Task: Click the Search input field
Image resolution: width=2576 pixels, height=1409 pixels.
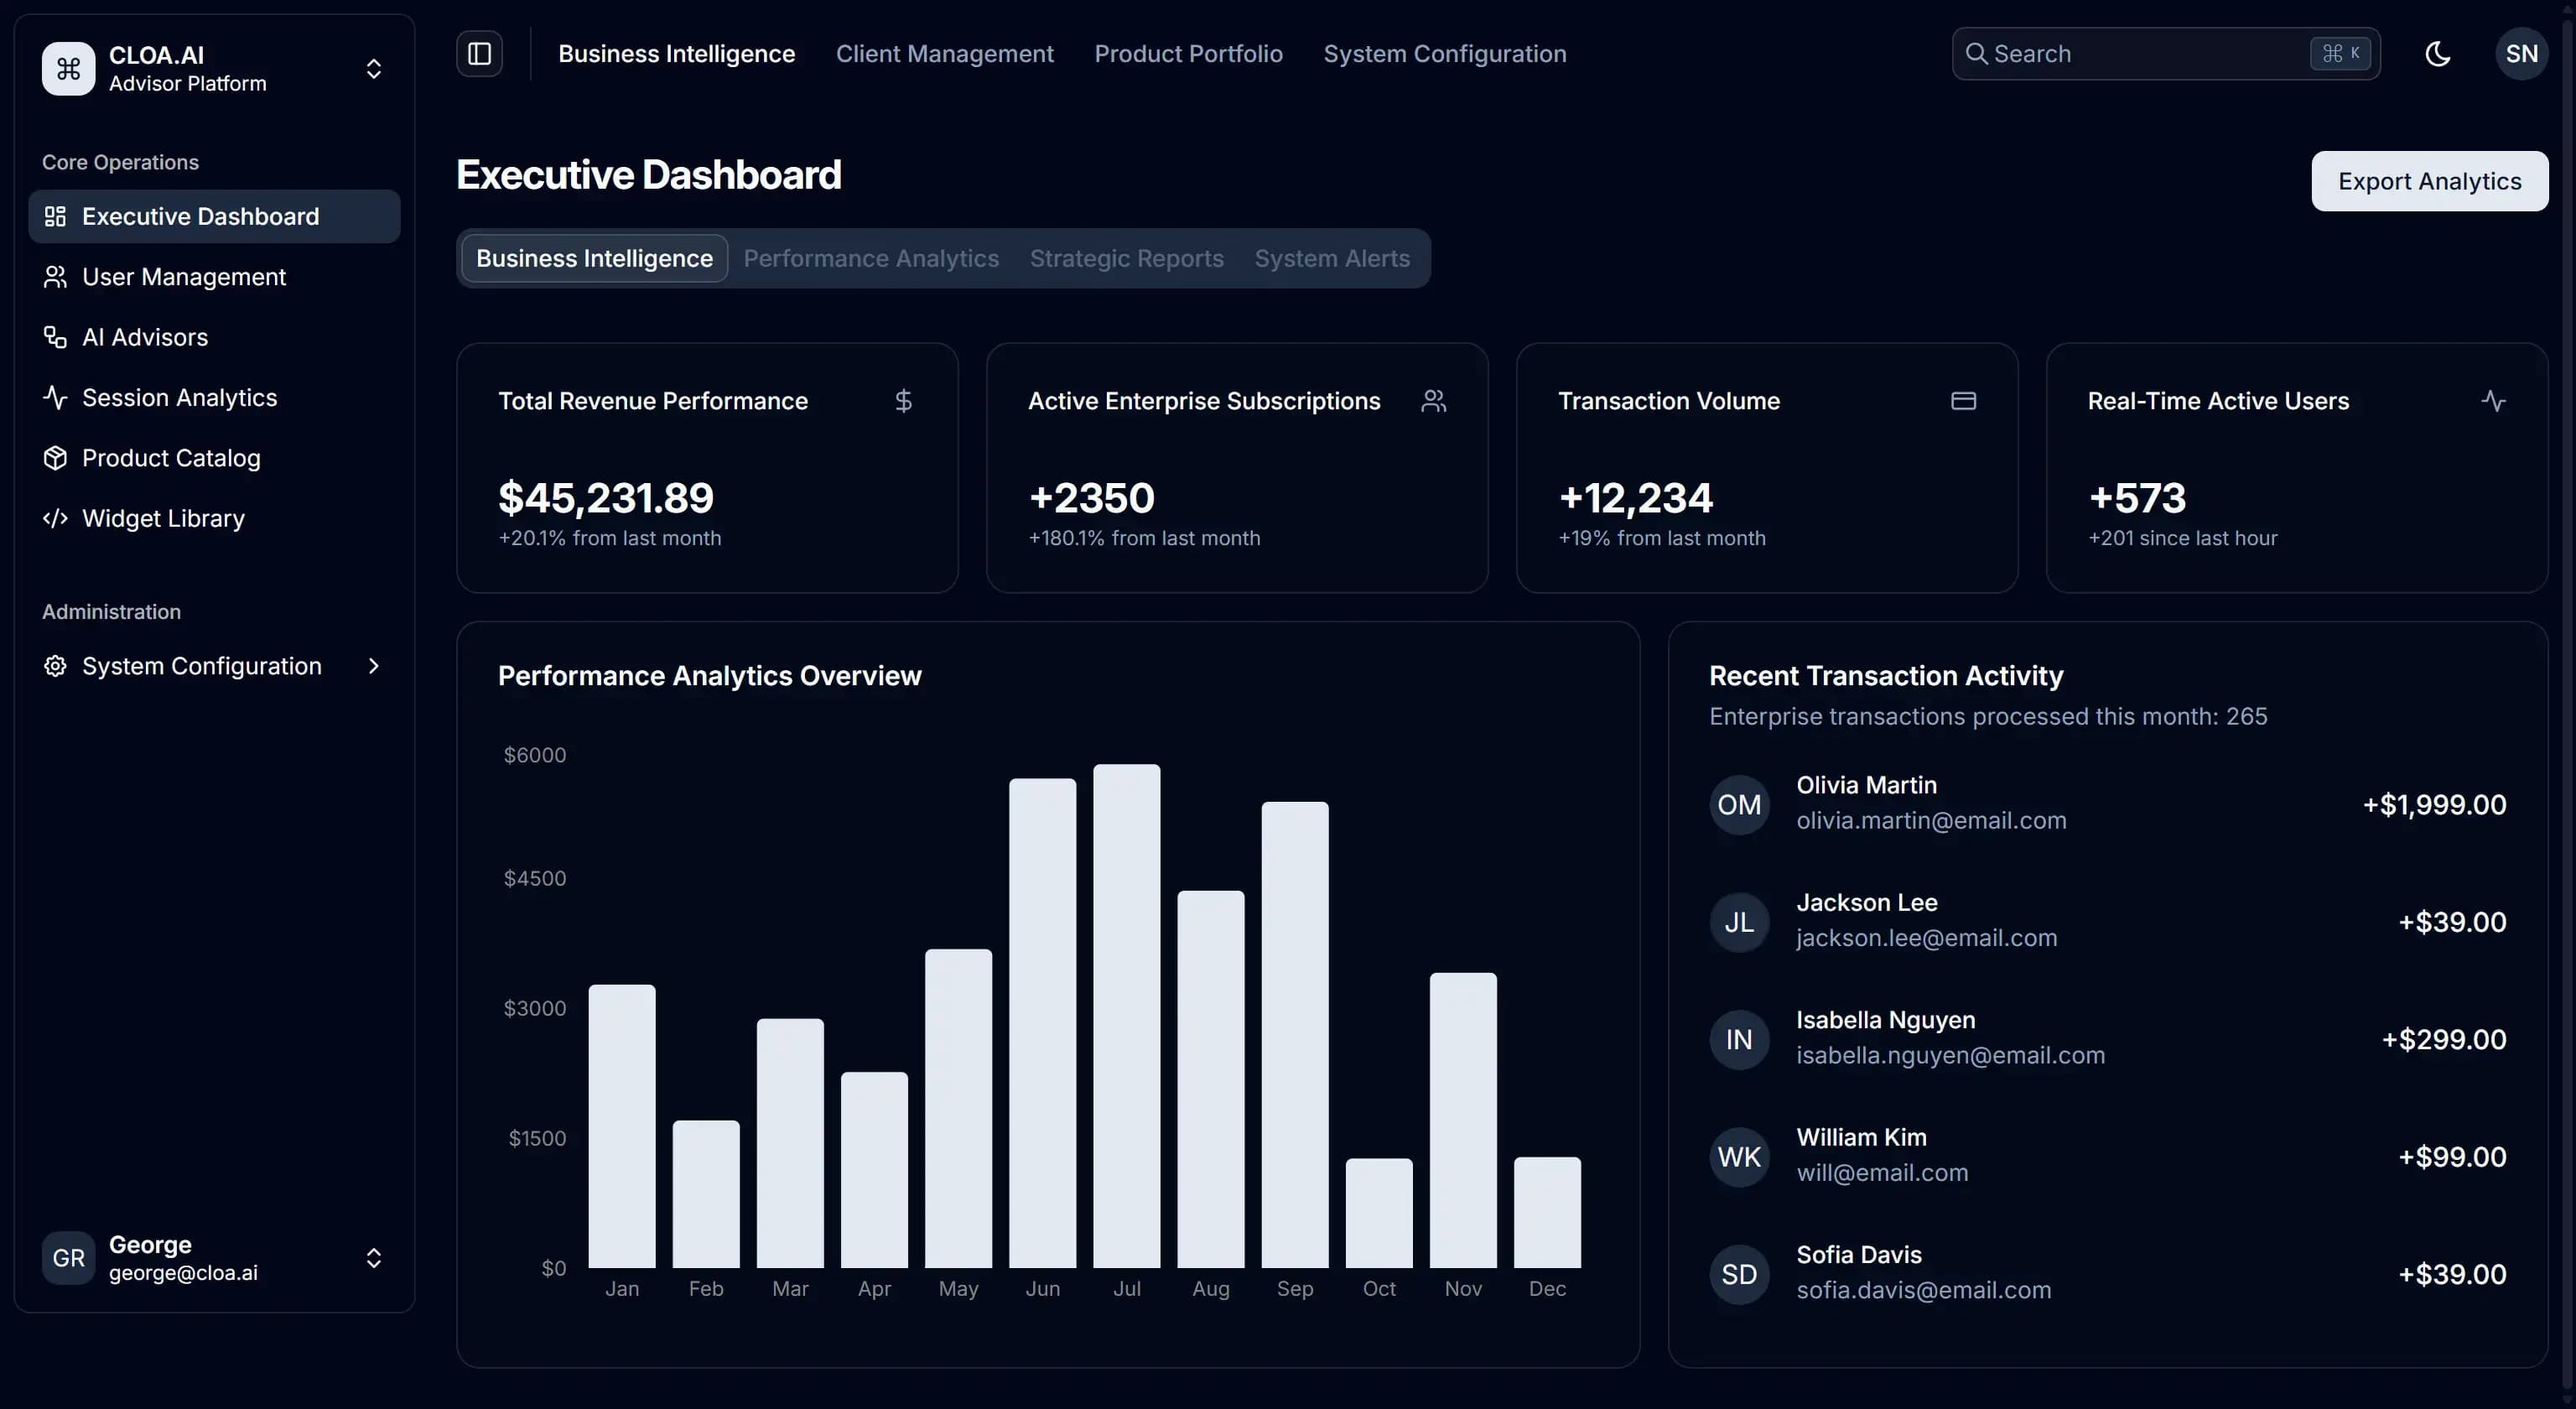Action: [2140, 54]
